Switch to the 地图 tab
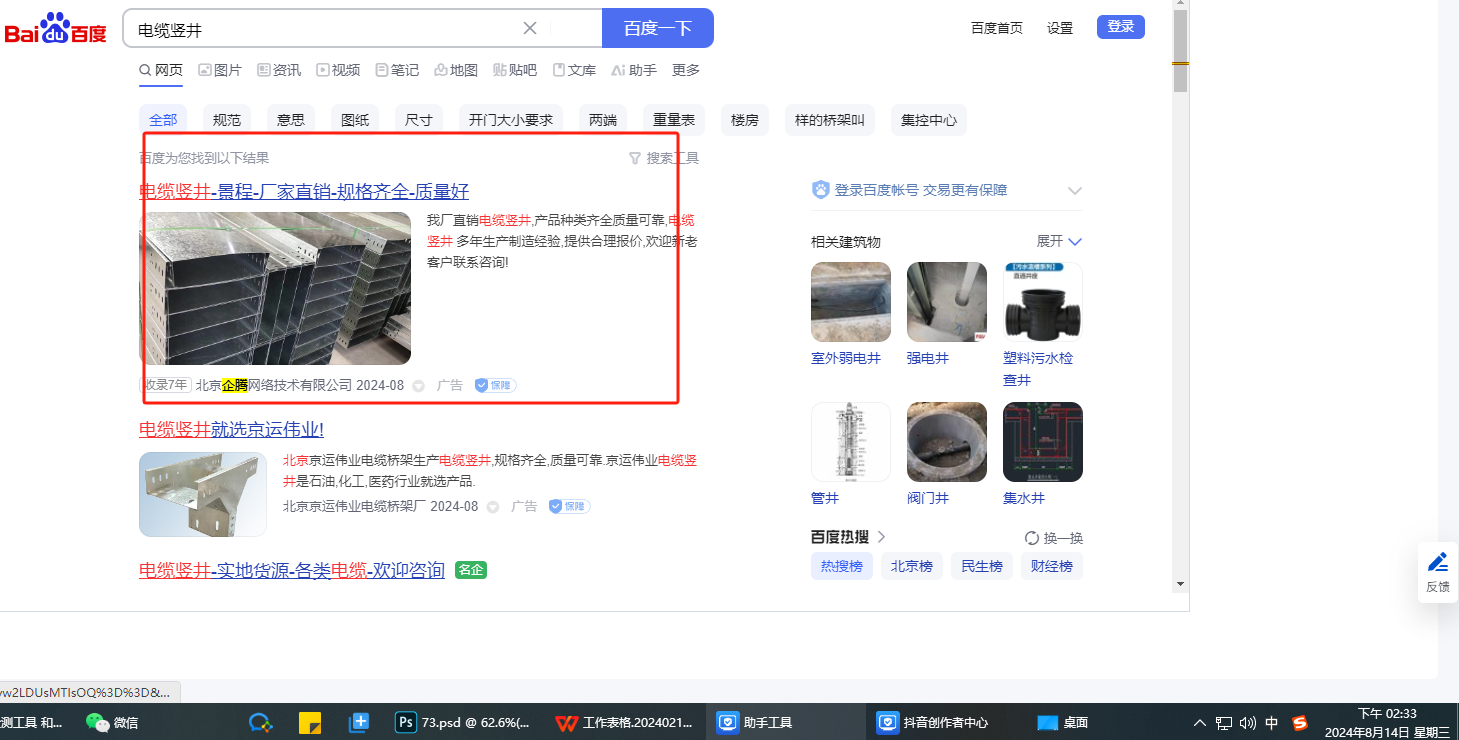 click(456, 70)
